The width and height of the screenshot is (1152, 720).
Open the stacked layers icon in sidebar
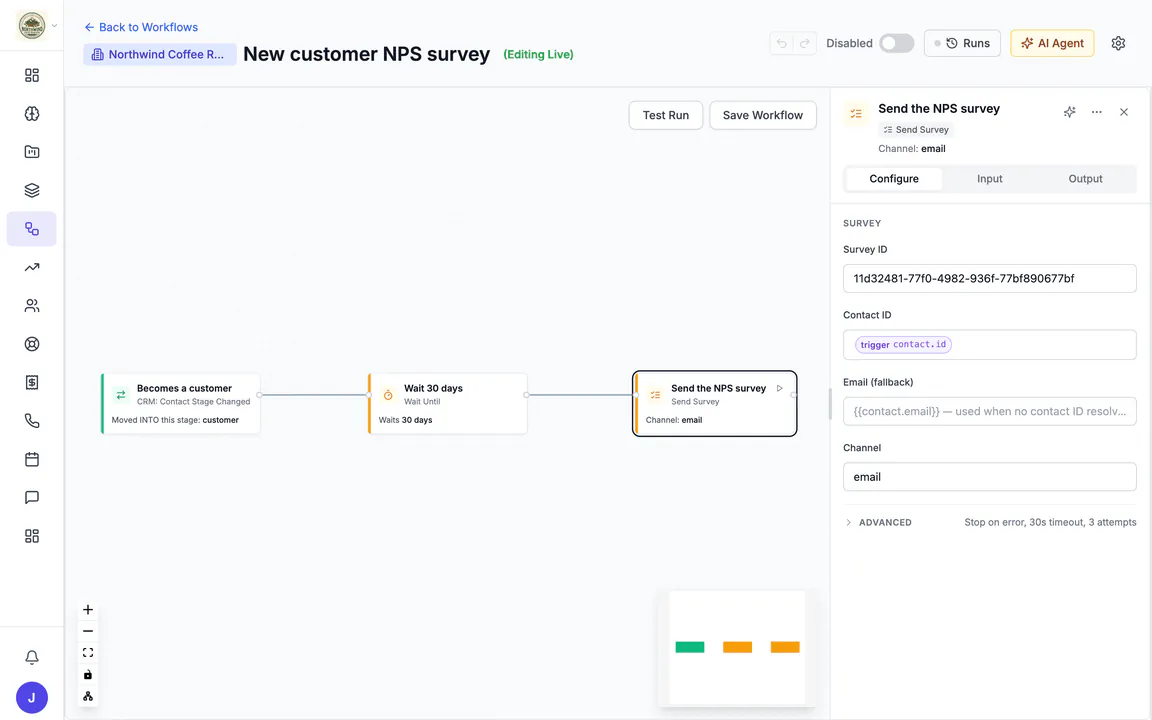(x=32, y=190)
